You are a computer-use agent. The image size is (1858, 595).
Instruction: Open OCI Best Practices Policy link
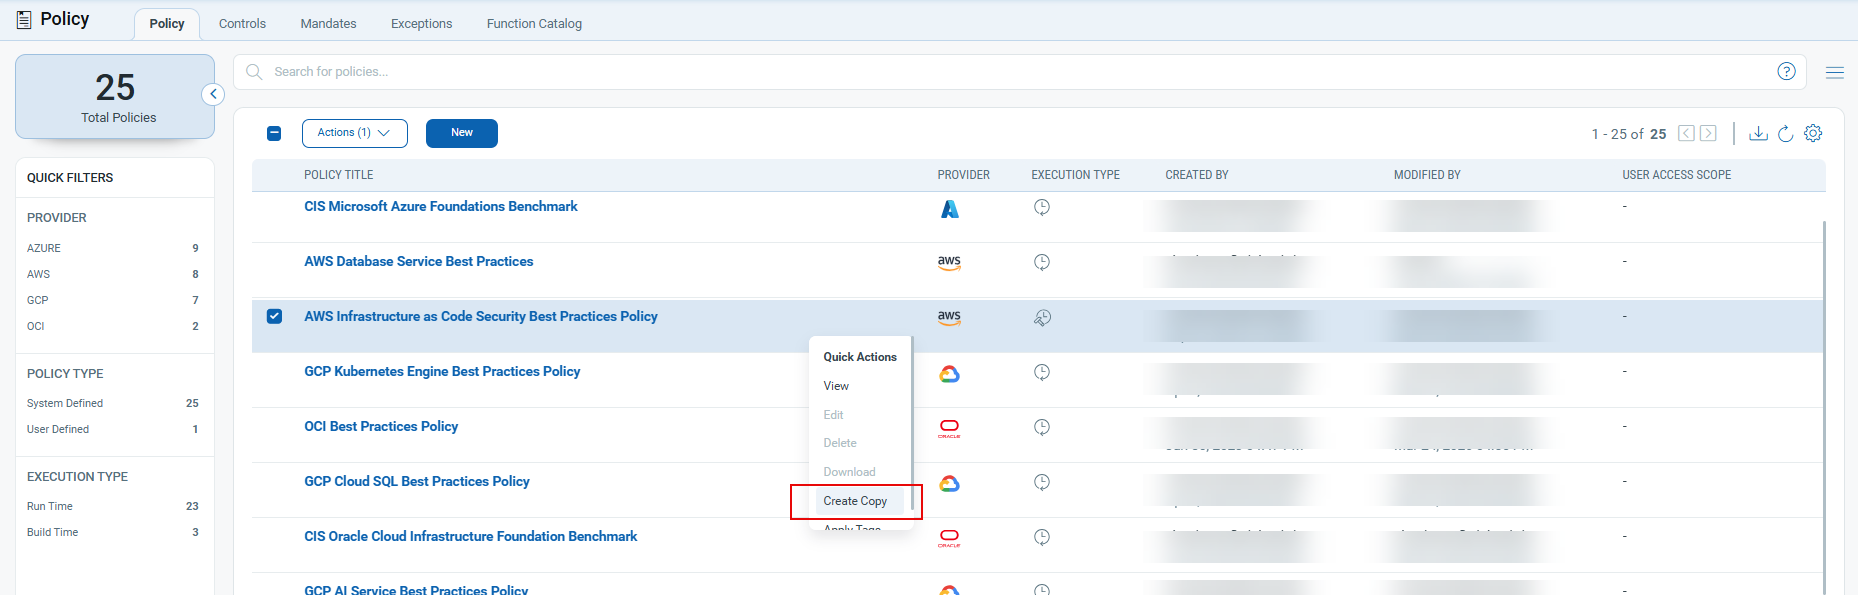[381, 426]
